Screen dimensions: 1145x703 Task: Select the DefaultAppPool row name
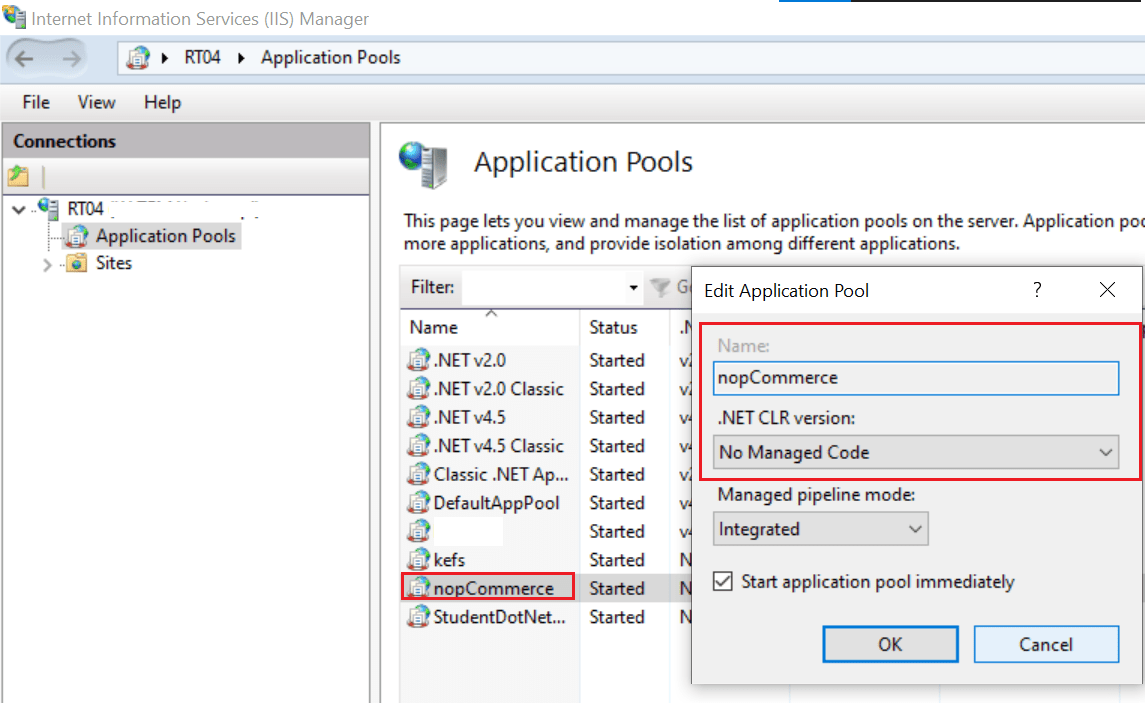click(497, 503)
